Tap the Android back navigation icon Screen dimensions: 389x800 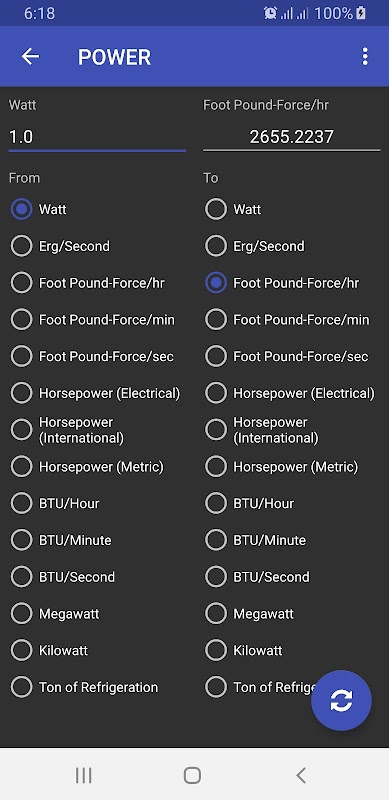click(301, 775)
